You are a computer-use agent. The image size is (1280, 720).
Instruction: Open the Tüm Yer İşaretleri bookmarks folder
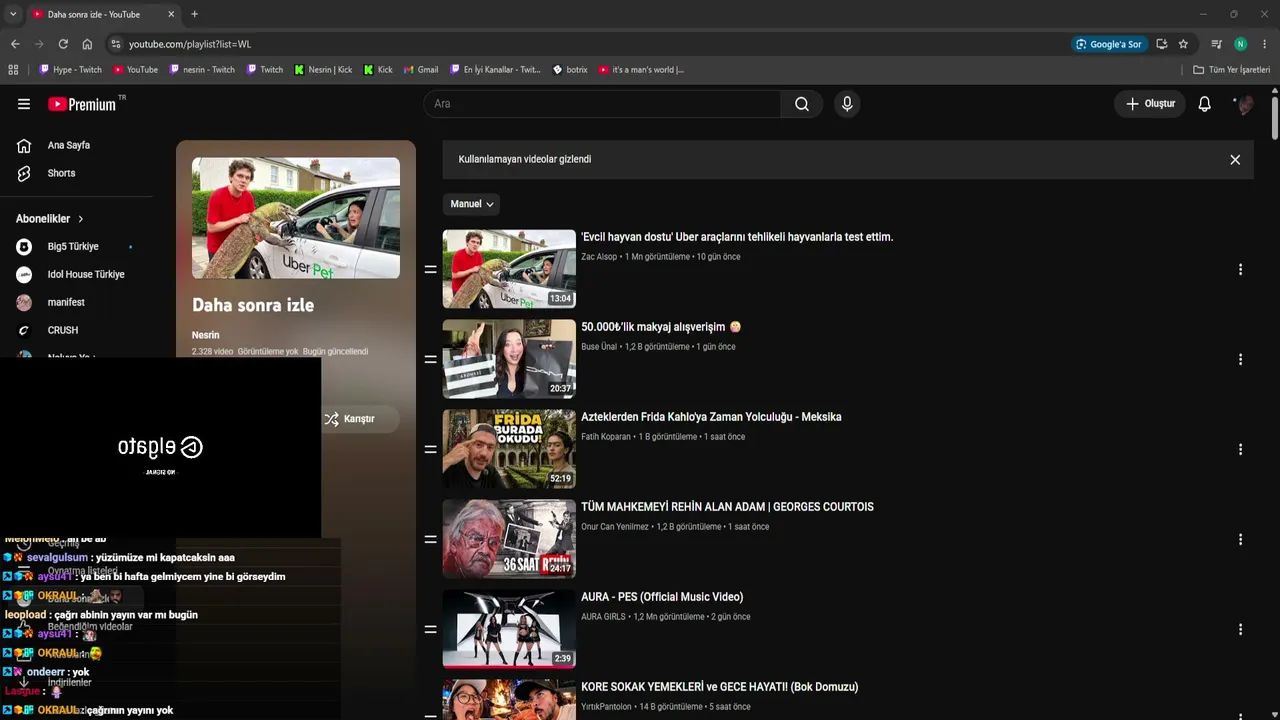point(1232,70)
